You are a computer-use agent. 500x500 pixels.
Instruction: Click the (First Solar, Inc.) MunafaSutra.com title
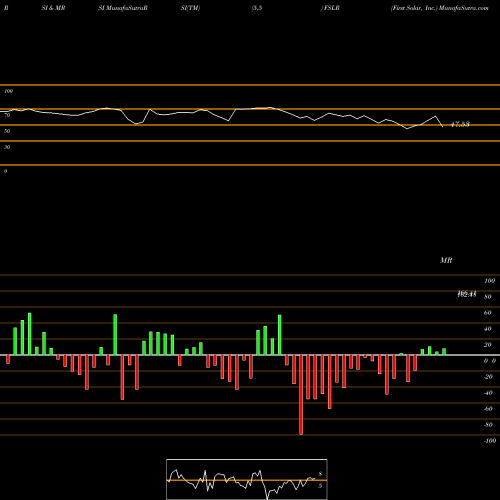[440, 8]
